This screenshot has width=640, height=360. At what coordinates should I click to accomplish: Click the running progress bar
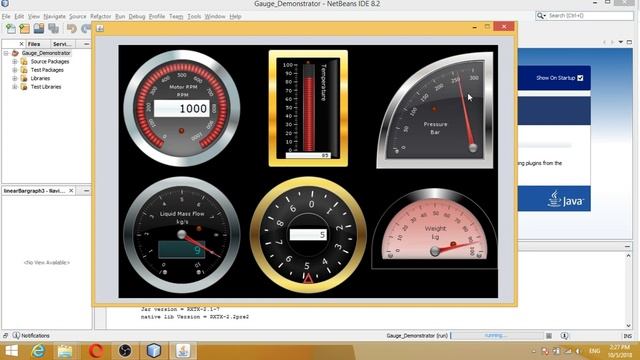click(x=496, y=336)
